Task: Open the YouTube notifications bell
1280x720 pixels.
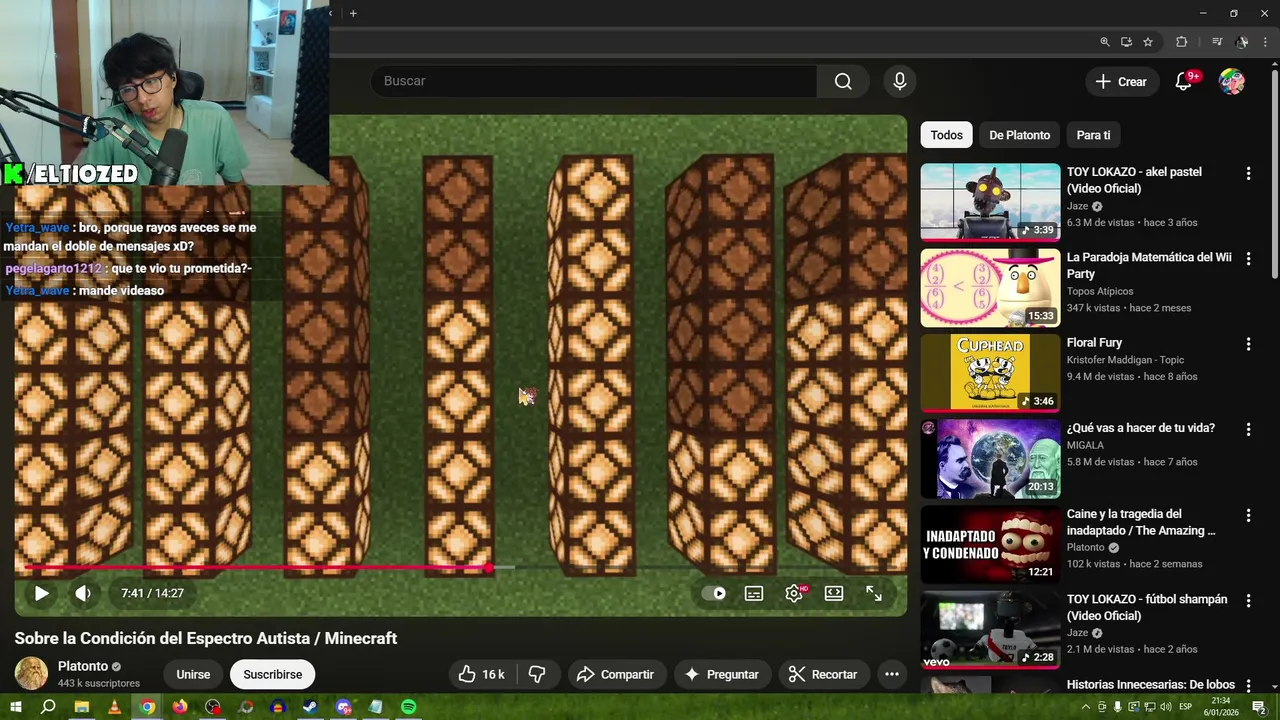Action: tap(1184, 82)
